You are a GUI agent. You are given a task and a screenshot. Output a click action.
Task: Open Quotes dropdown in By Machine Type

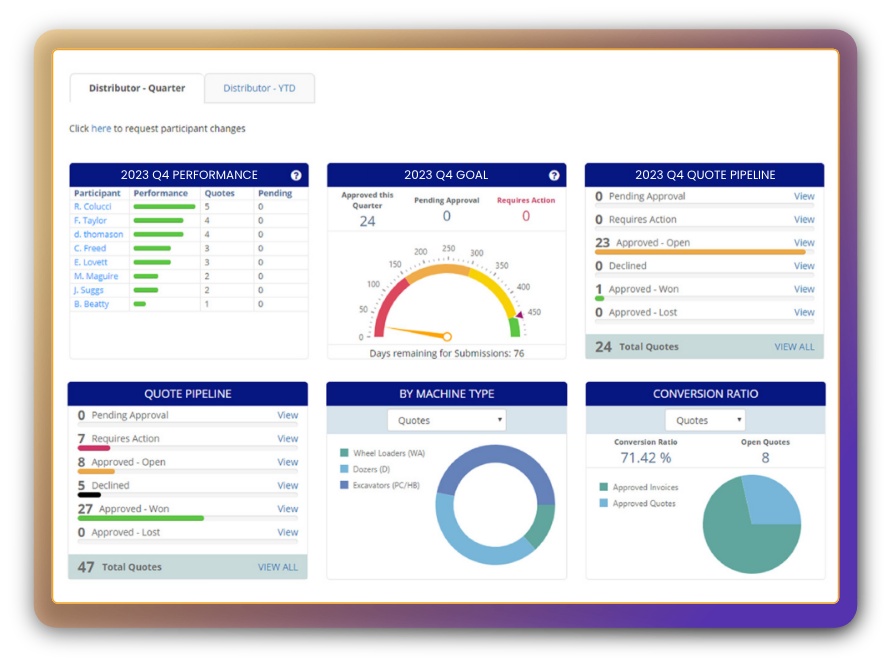pos(446,421)
